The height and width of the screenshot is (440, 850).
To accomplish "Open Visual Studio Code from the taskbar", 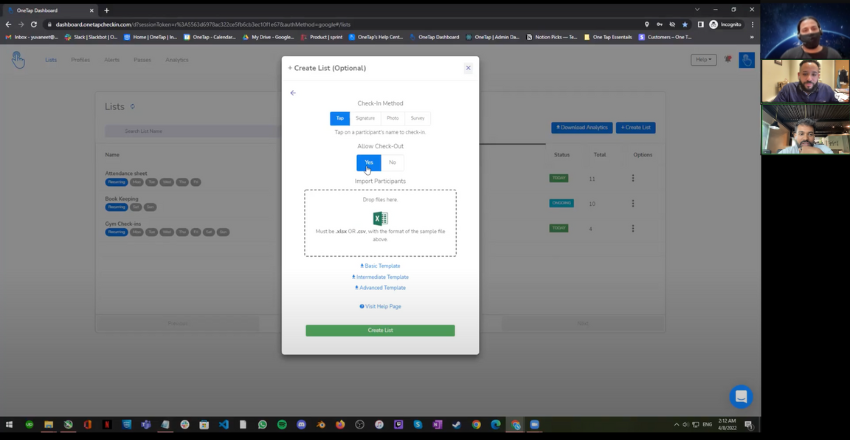I will click(223, 424).
